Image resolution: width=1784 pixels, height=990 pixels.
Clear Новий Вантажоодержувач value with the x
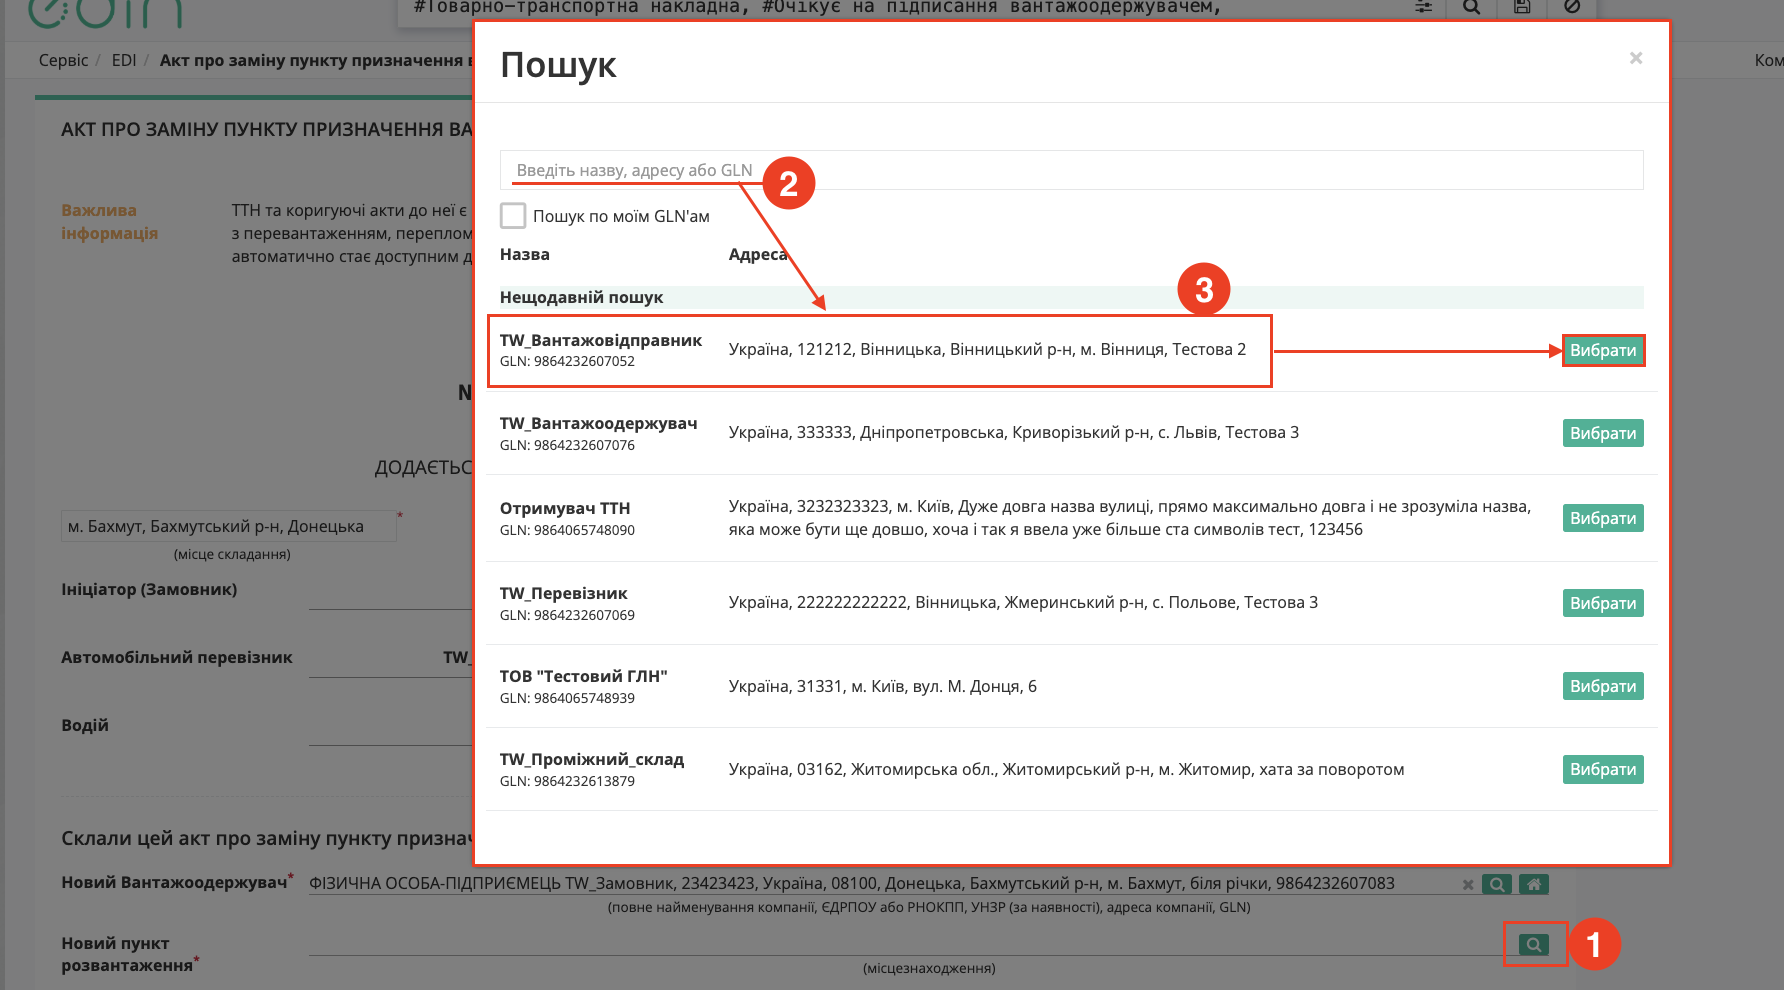(1468, 885)
